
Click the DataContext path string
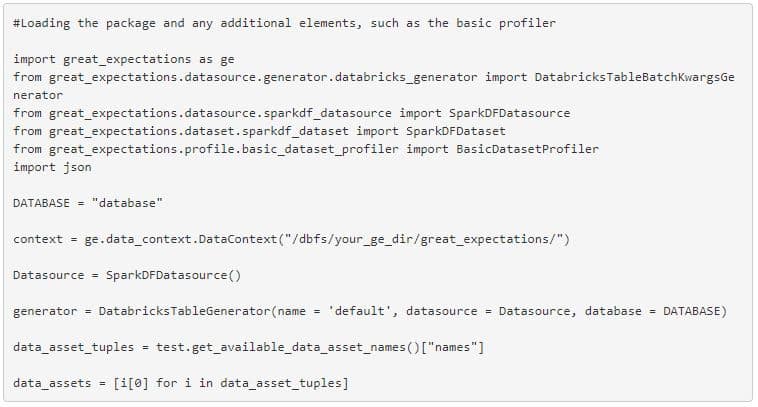[421, 239]
